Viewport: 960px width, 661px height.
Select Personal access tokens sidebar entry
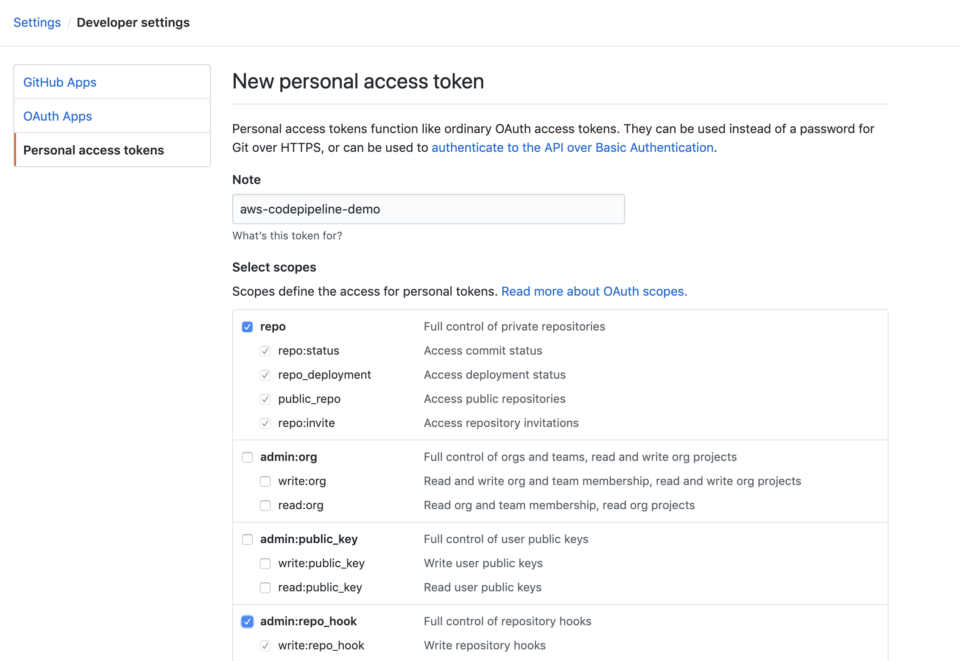click(94, 149)
